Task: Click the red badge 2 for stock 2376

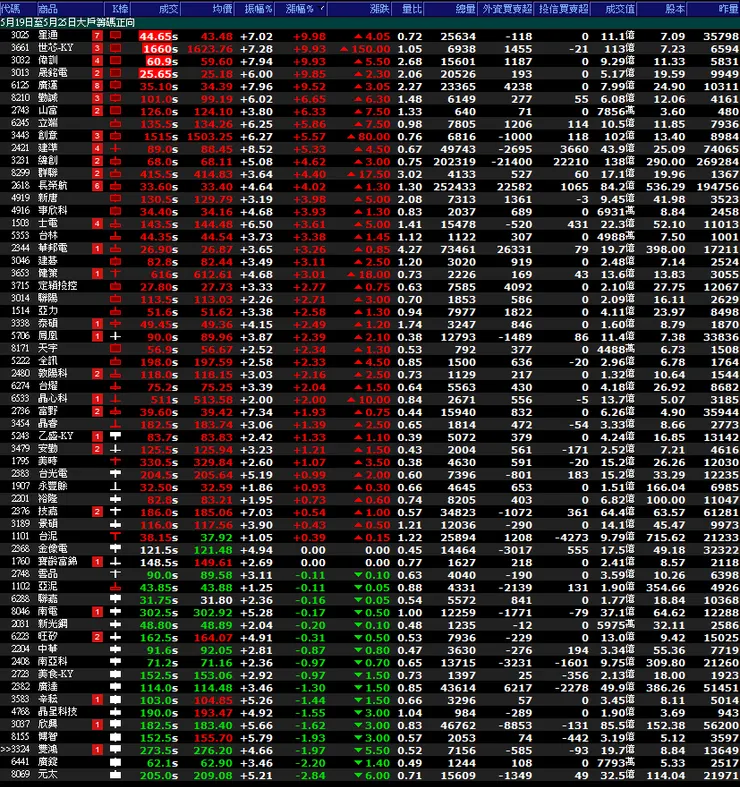Action: (x=97, y=512)
